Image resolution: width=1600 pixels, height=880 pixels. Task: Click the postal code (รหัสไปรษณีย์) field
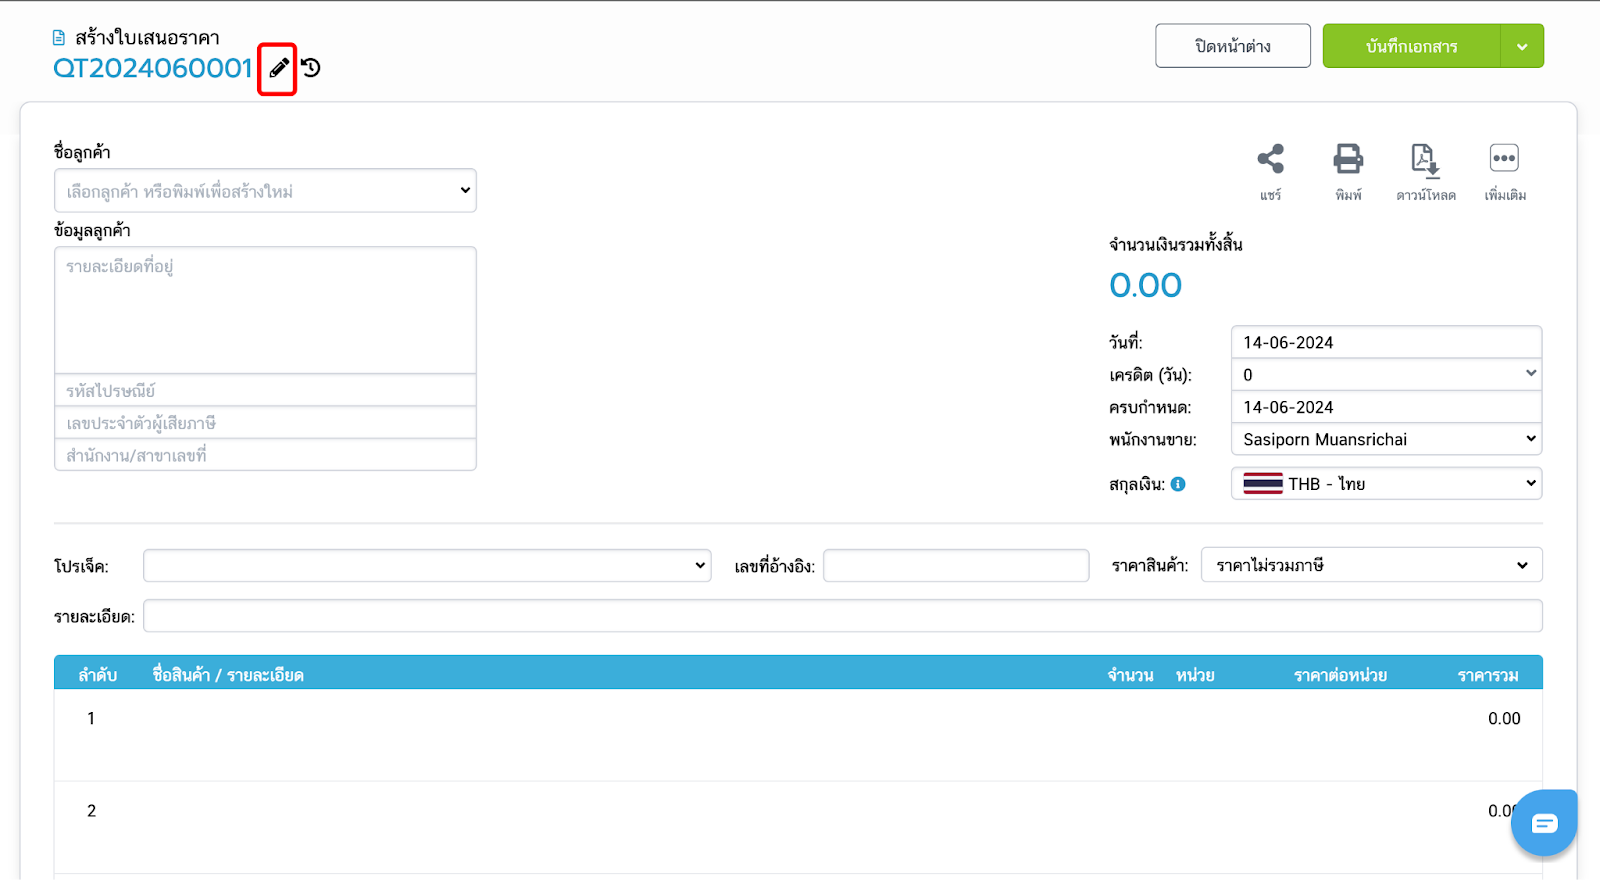coord(265,390)
